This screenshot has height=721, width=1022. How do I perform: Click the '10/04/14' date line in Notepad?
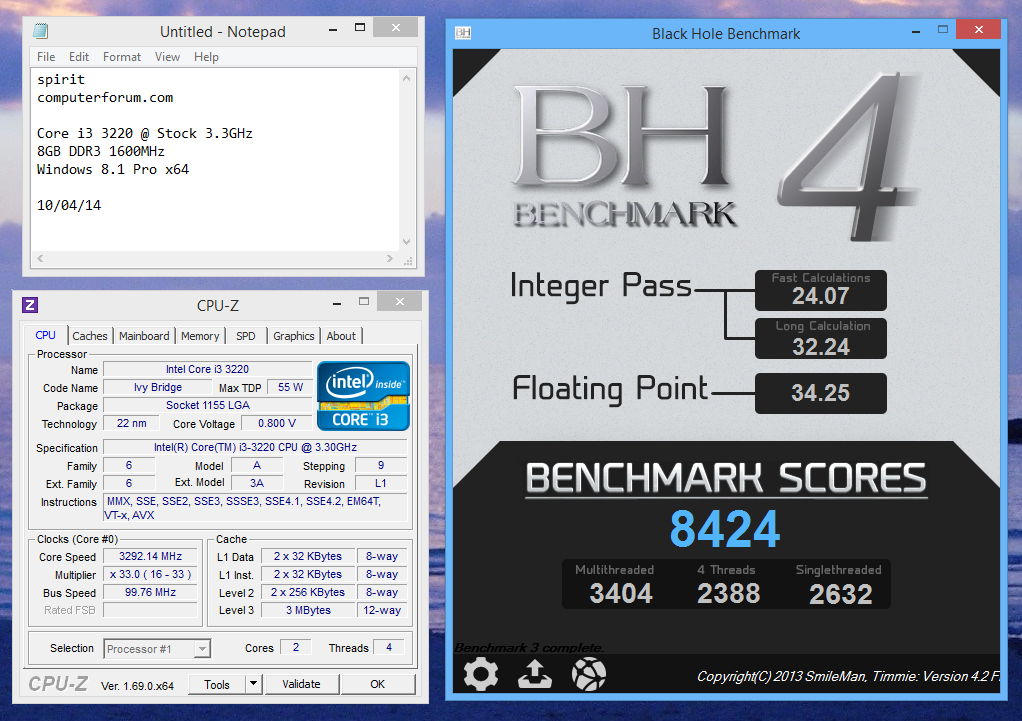(x=69, y=205)
